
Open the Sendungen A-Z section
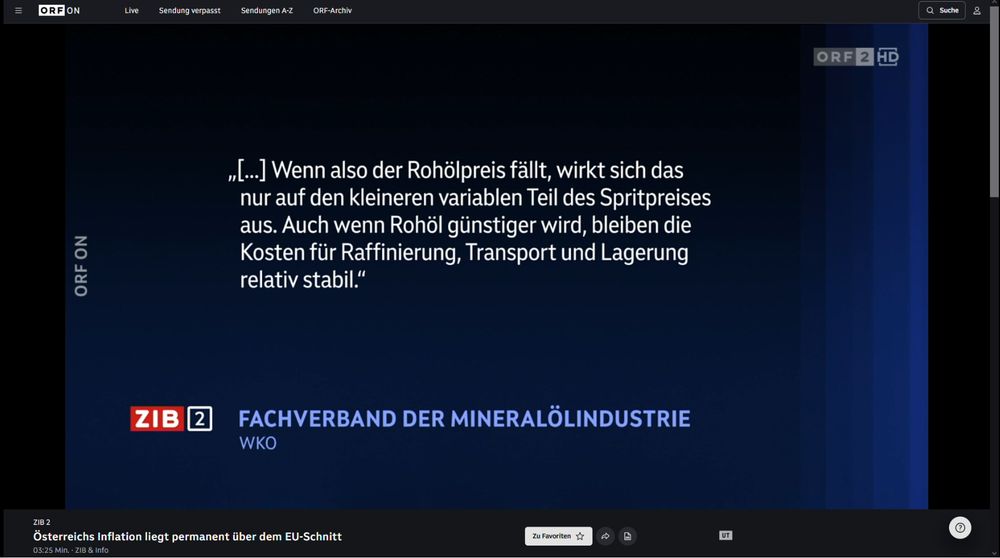tap(267, 10)
